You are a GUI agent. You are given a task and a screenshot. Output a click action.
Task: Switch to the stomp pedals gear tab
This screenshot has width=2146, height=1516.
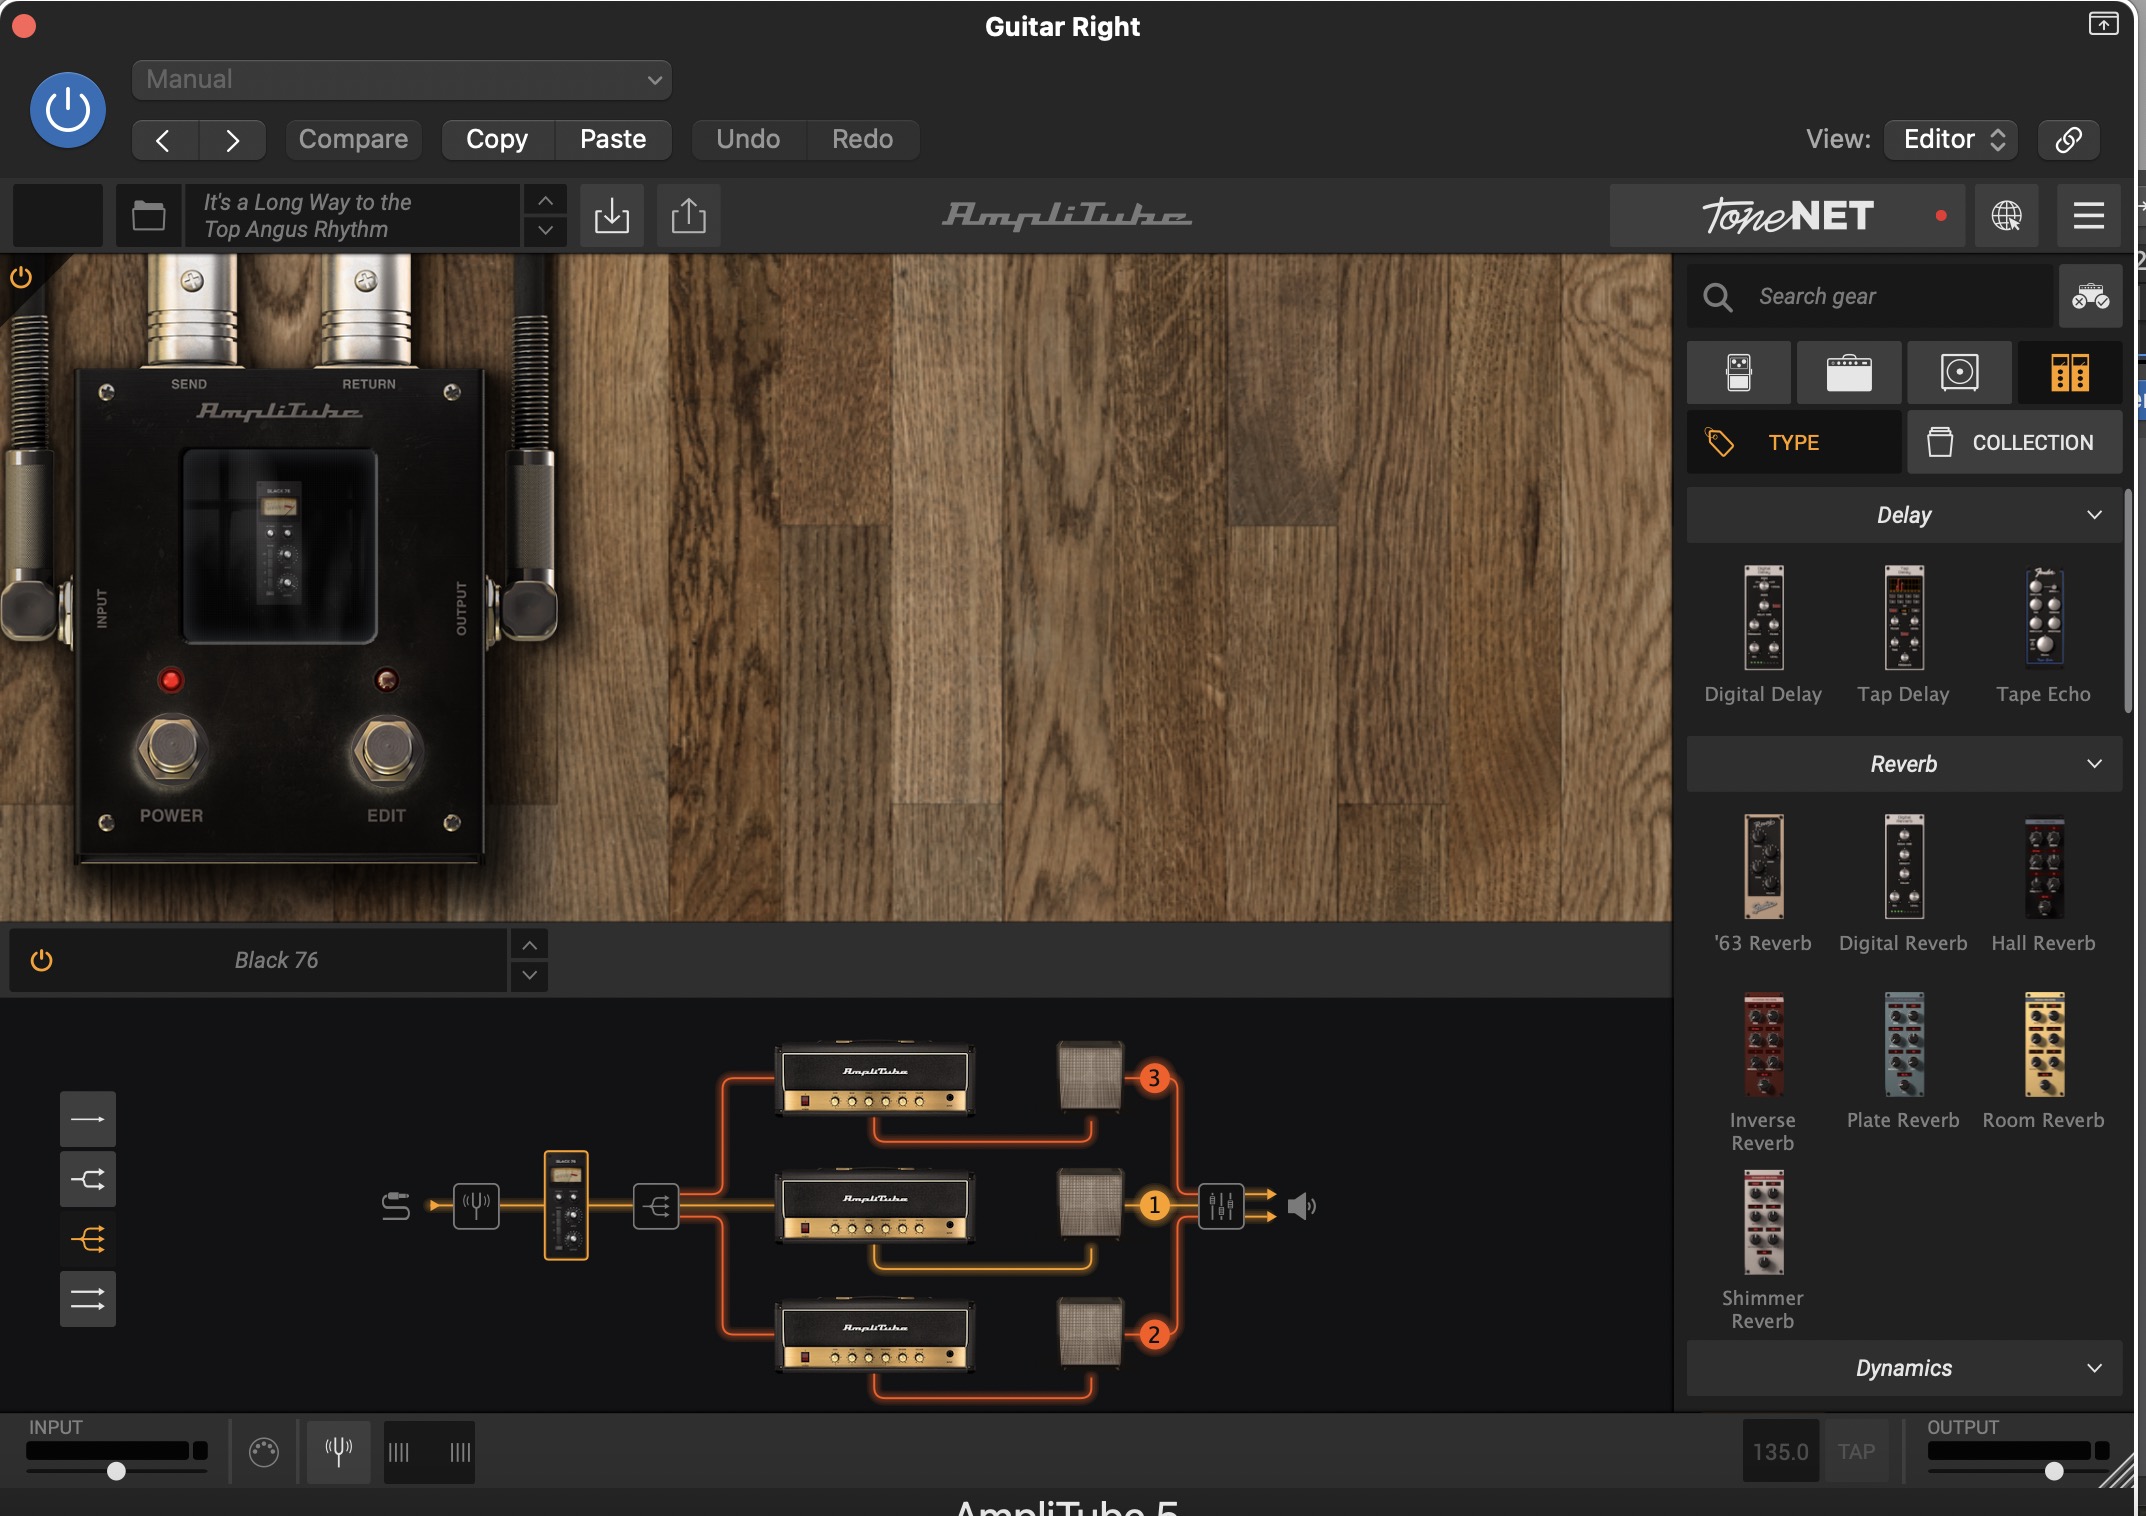tap(1739, 372)
